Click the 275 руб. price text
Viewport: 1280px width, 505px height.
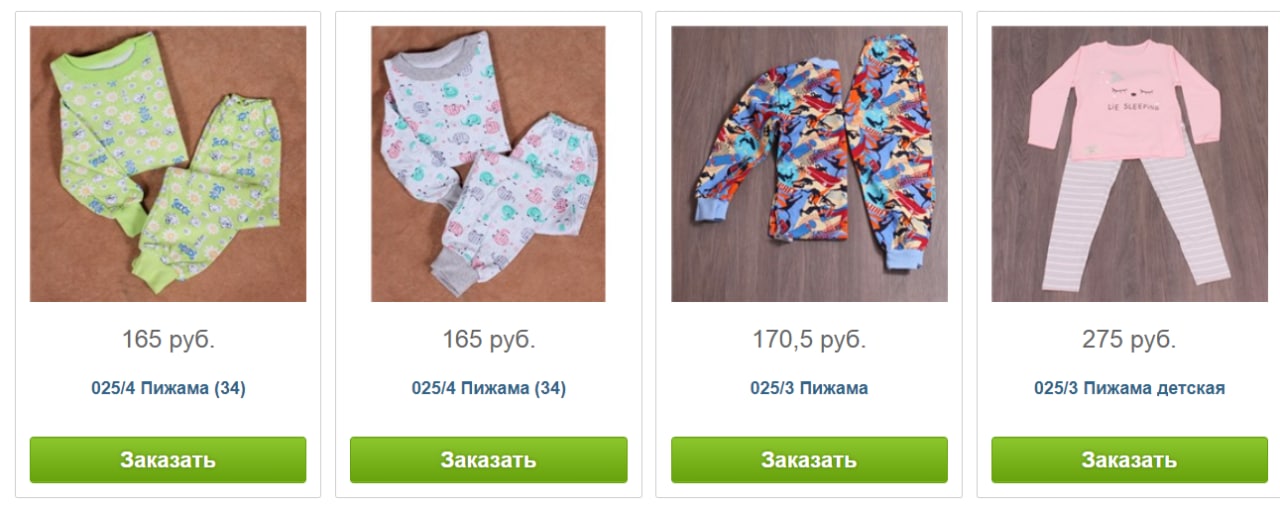(1129, 339)
